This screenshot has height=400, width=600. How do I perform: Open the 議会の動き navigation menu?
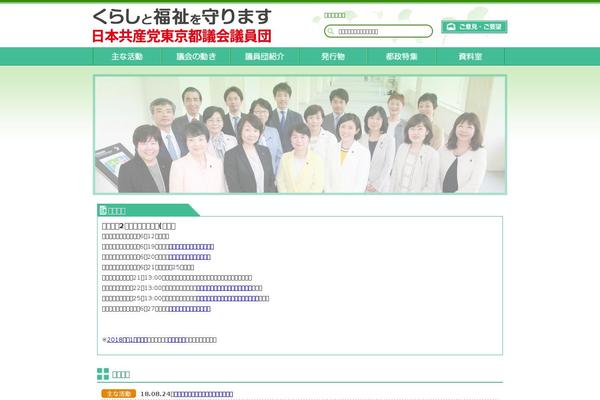pos(196,57)
